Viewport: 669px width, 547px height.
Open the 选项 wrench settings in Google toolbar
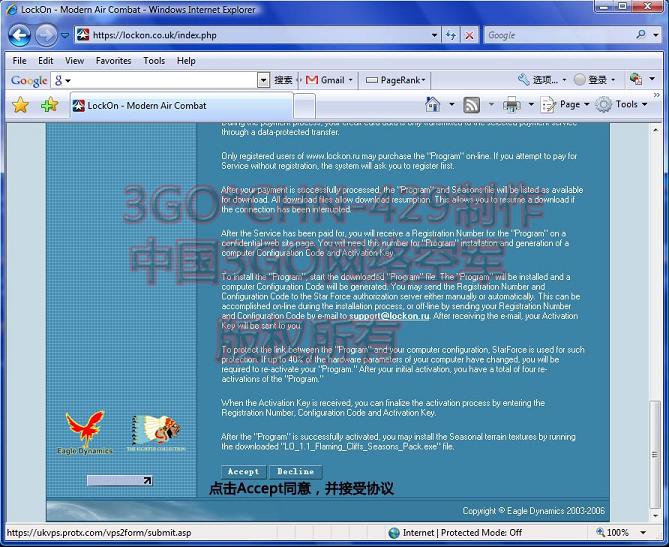(x=542, y=79)
